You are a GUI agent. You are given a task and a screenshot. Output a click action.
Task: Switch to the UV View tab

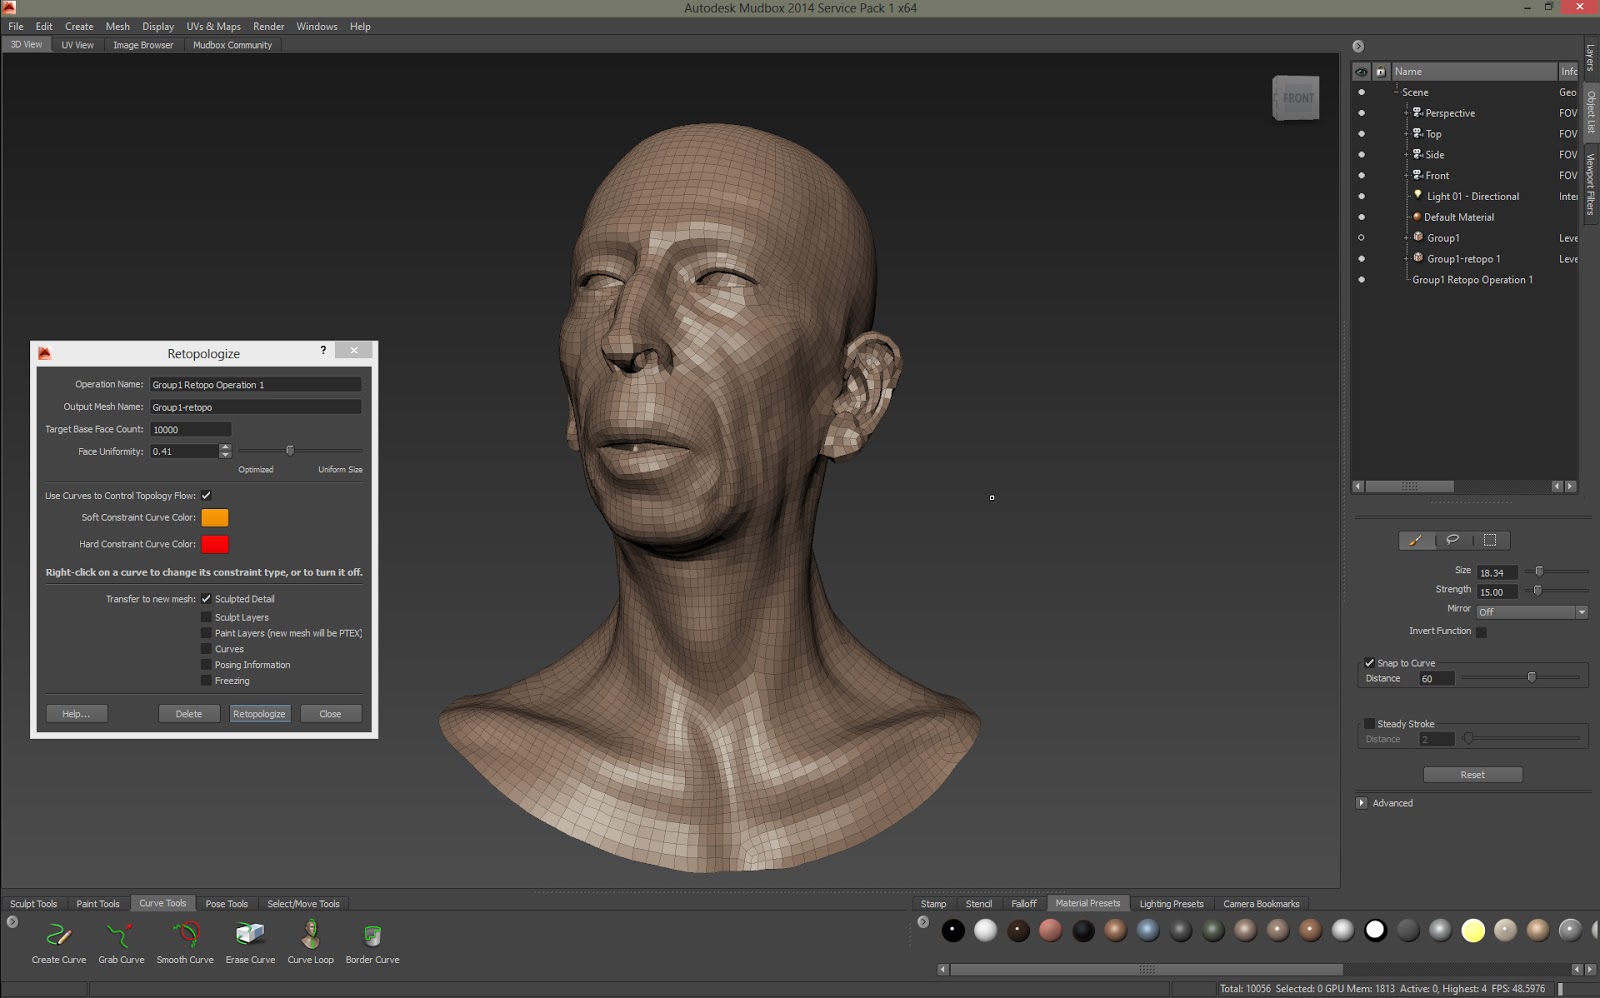pyautogui.click(x=77, y=44)
